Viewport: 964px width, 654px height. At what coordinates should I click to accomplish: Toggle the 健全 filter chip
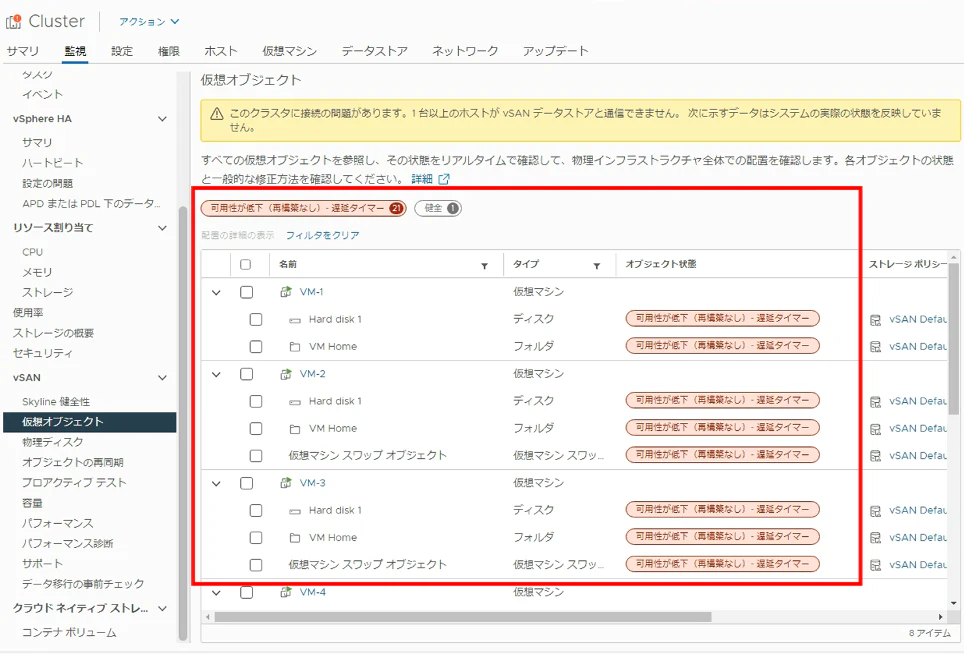[x=438, y=208]
